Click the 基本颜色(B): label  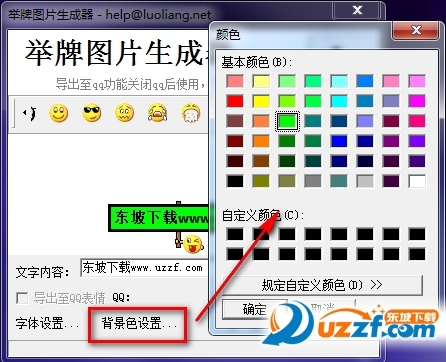tap(257, 62)
